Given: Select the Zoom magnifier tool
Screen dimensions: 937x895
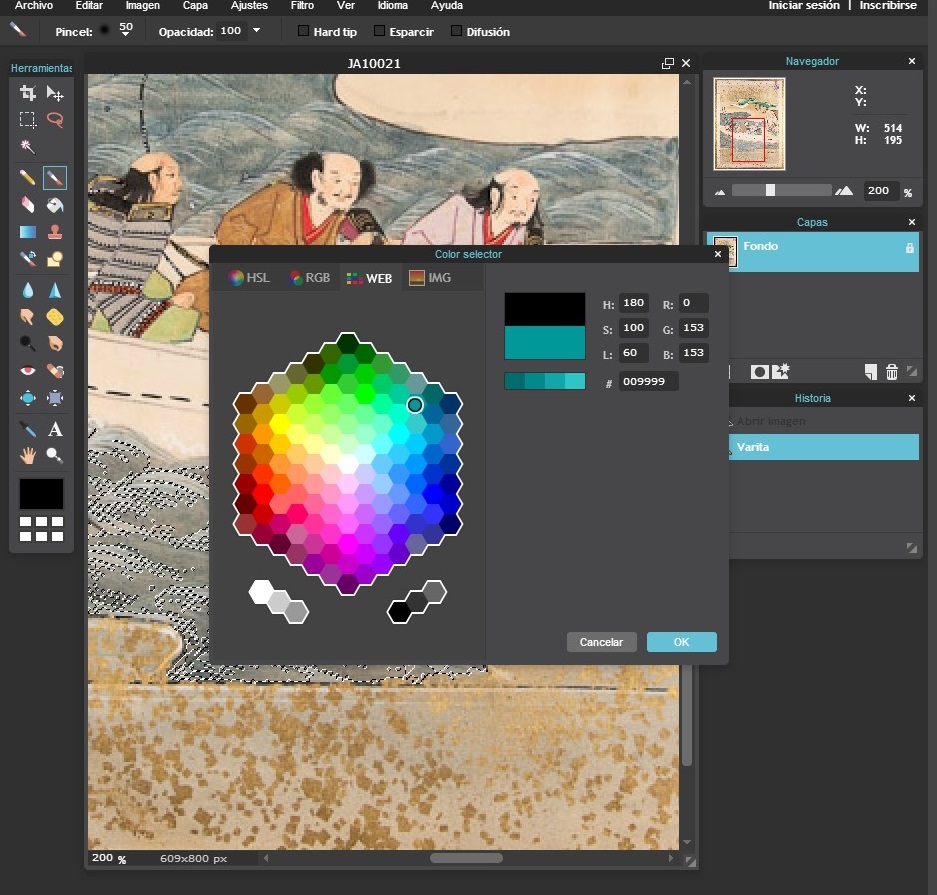Looking at the screenshot, I should (x=55, y=456).
